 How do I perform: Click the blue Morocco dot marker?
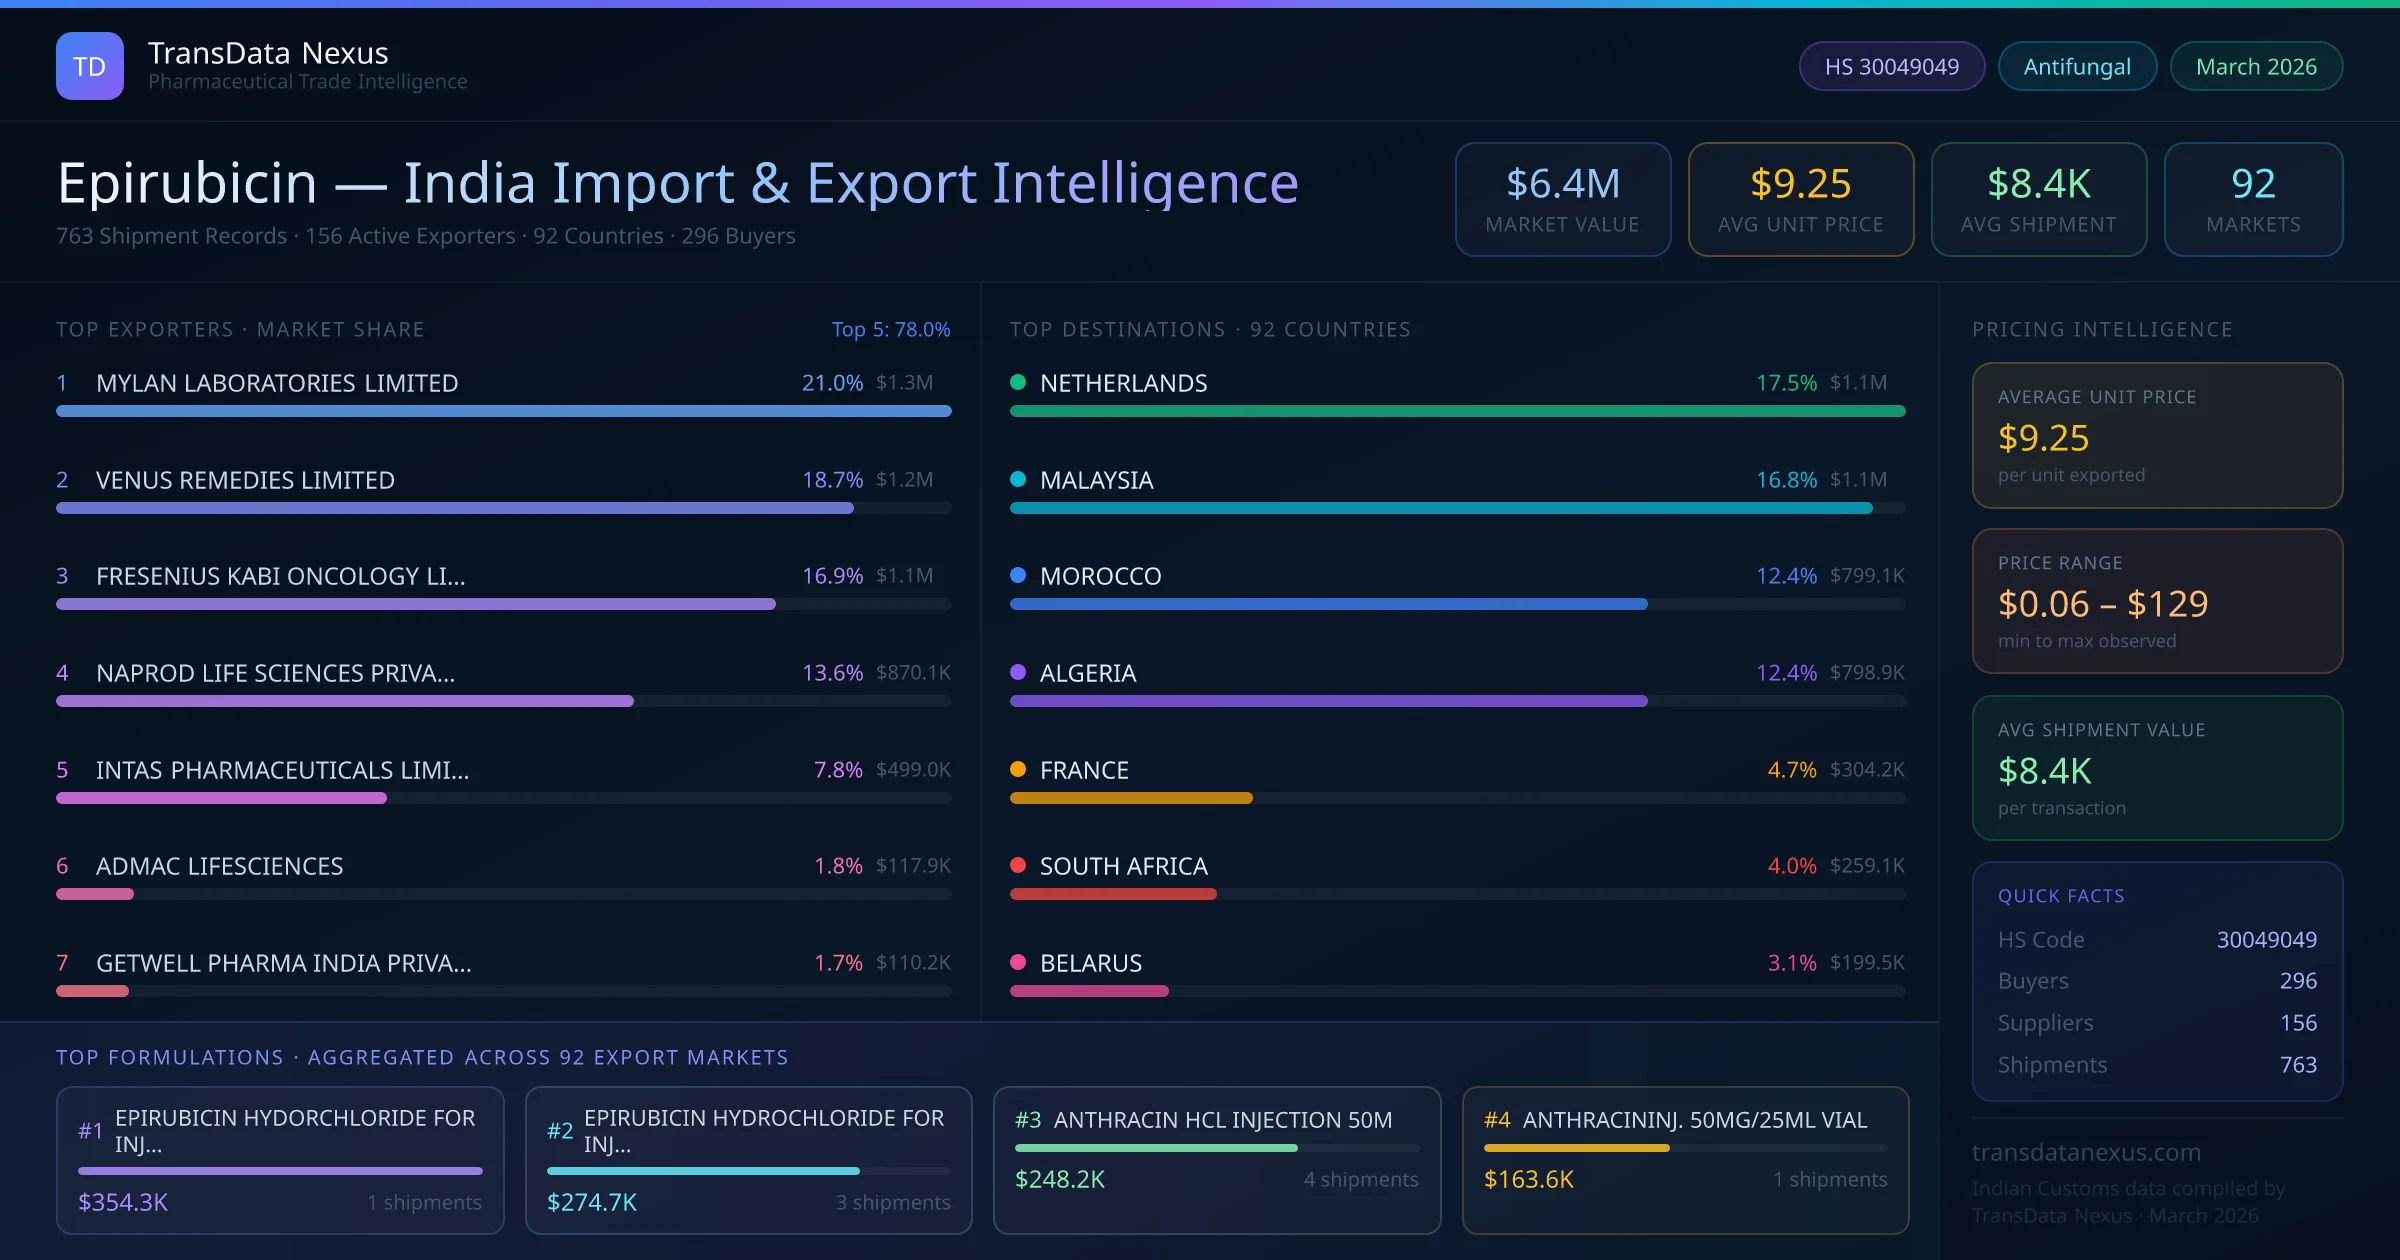point(1018,575)
